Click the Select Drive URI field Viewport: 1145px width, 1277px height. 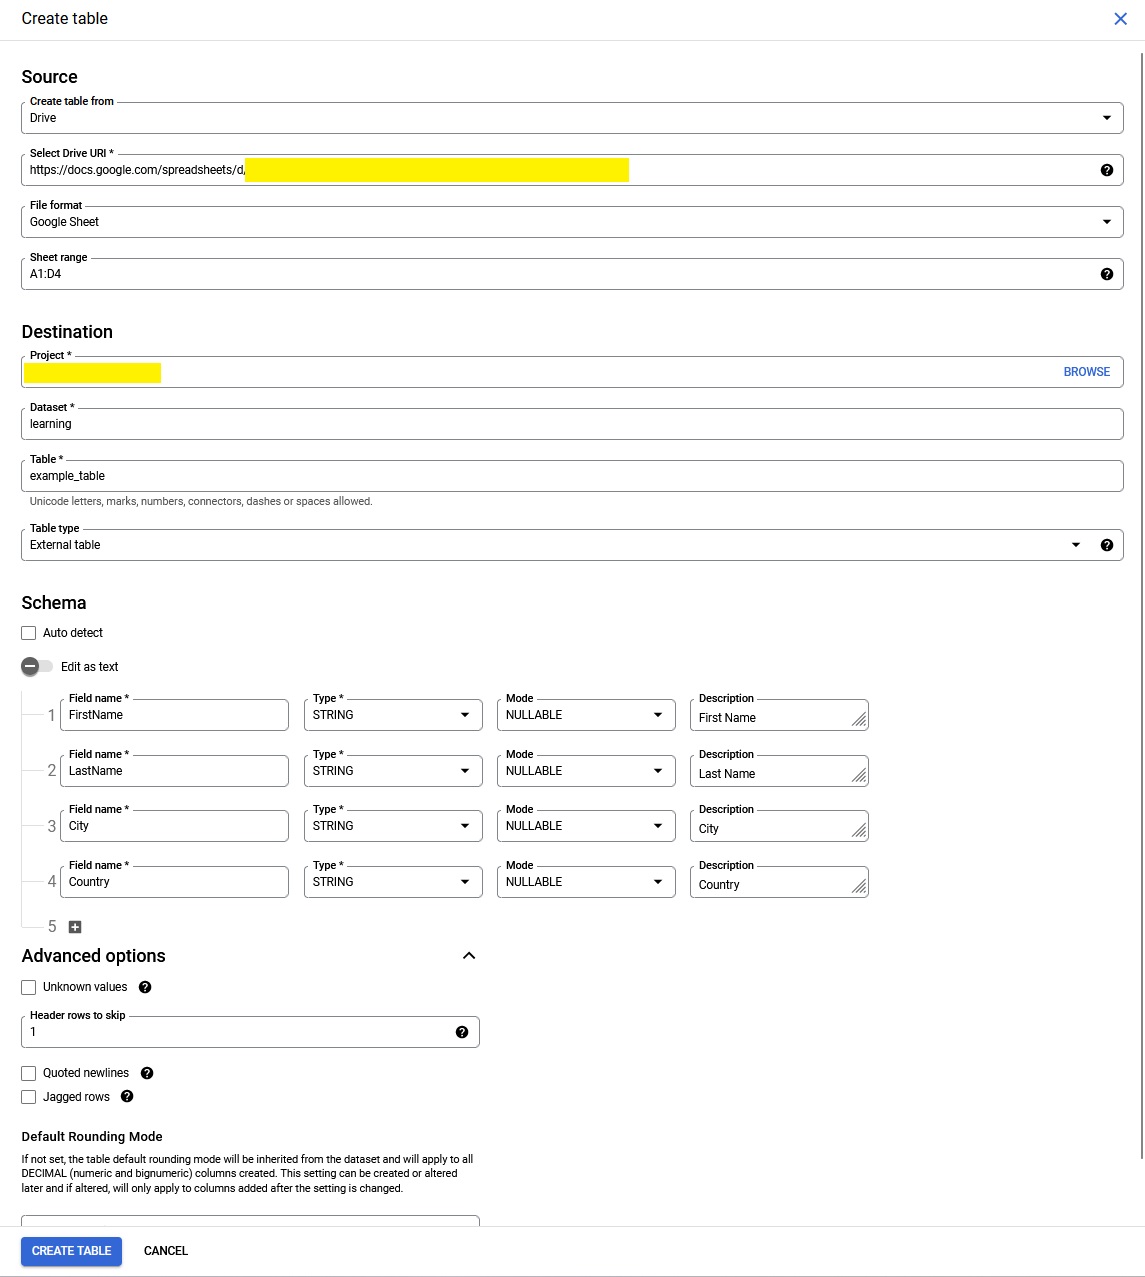click(x=572, y=170)
